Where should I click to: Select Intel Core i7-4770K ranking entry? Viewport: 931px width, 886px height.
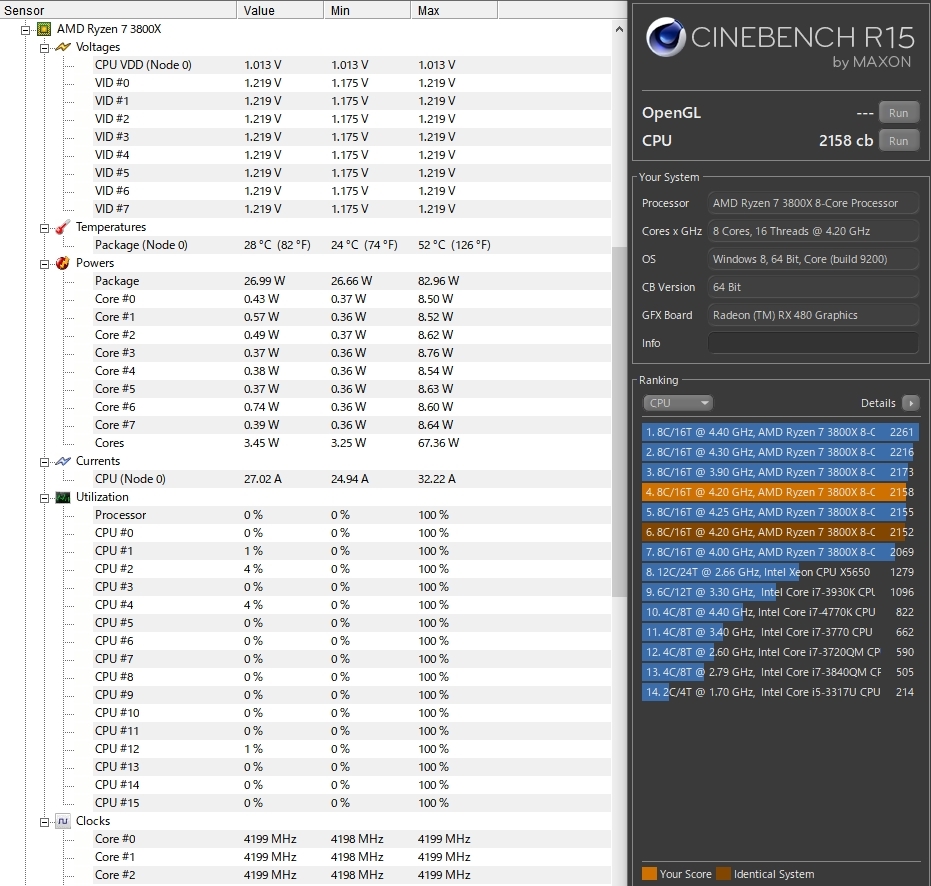pyautogui.click(x=780, y=612)
